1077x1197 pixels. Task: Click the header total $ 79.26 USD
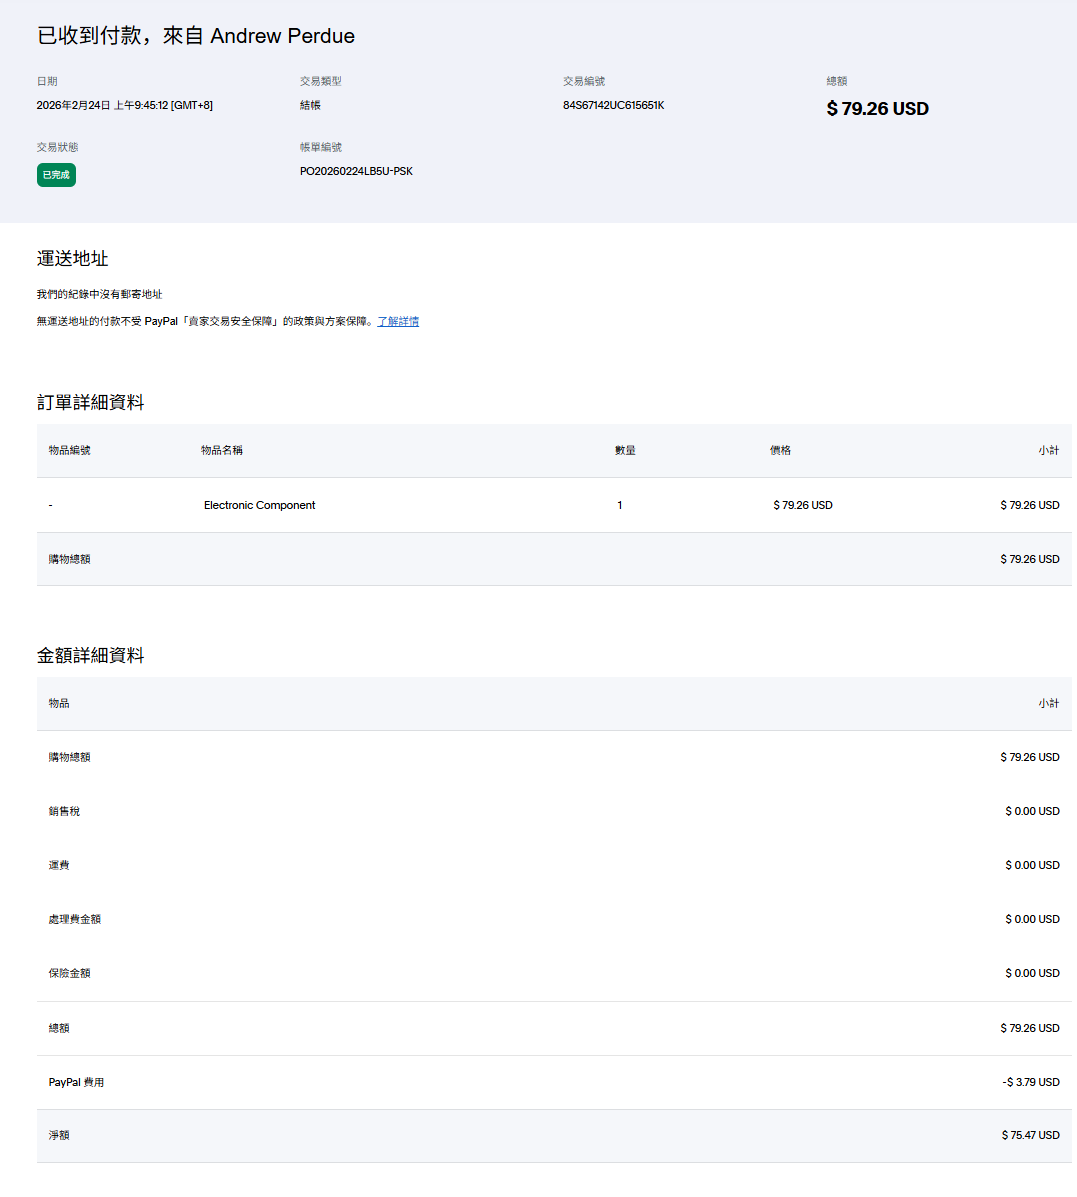tap(877, 109)
